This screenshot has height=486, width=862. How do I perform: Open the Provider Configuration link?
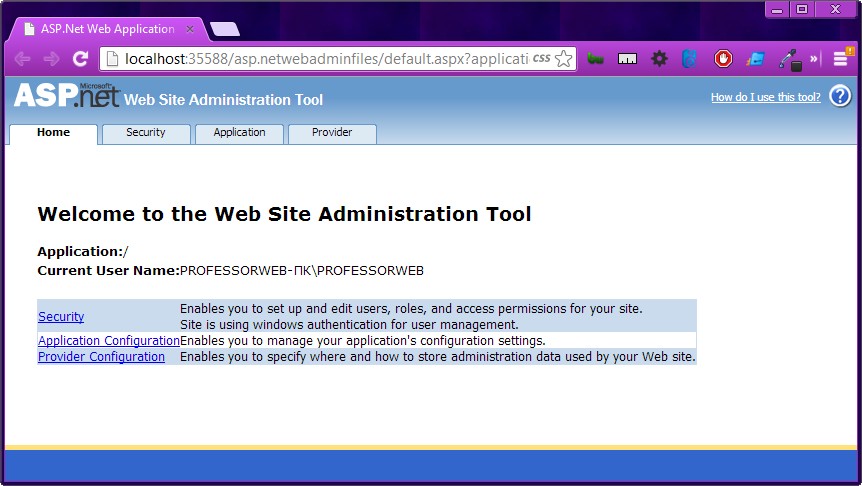(101, 356)
